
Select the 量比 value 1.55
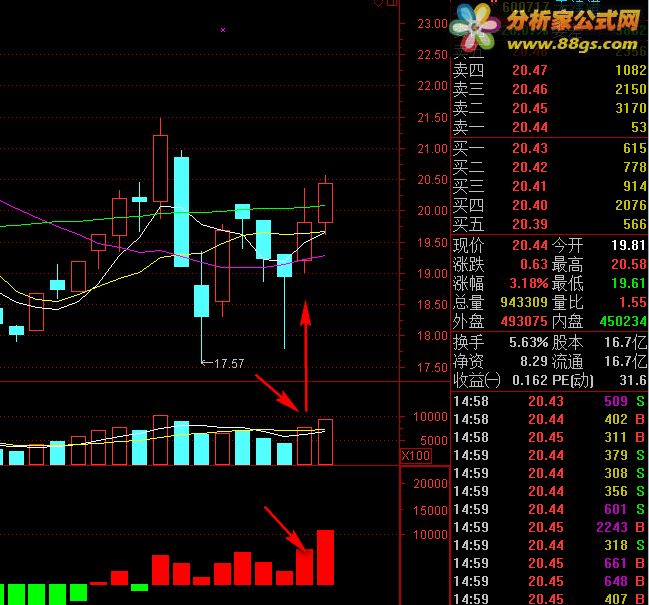tap(632, 302)
